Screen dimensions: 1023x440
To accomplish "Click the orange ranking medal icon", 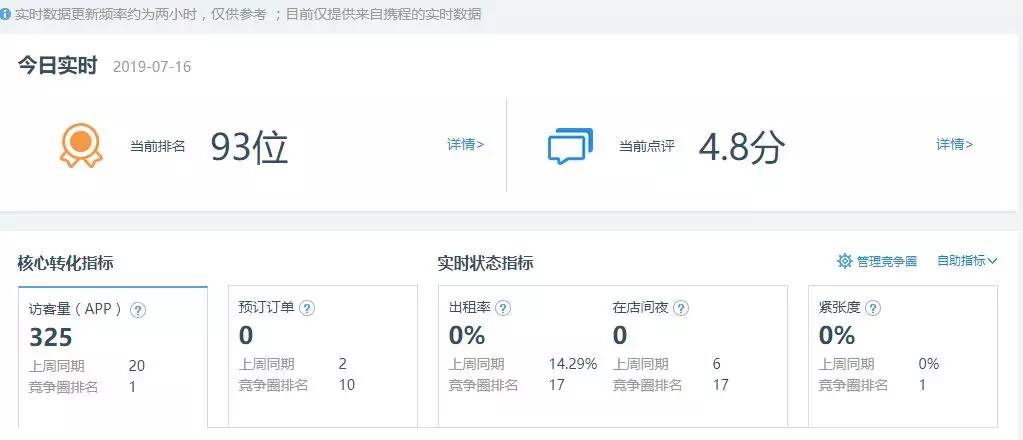I will click(81, 146).
